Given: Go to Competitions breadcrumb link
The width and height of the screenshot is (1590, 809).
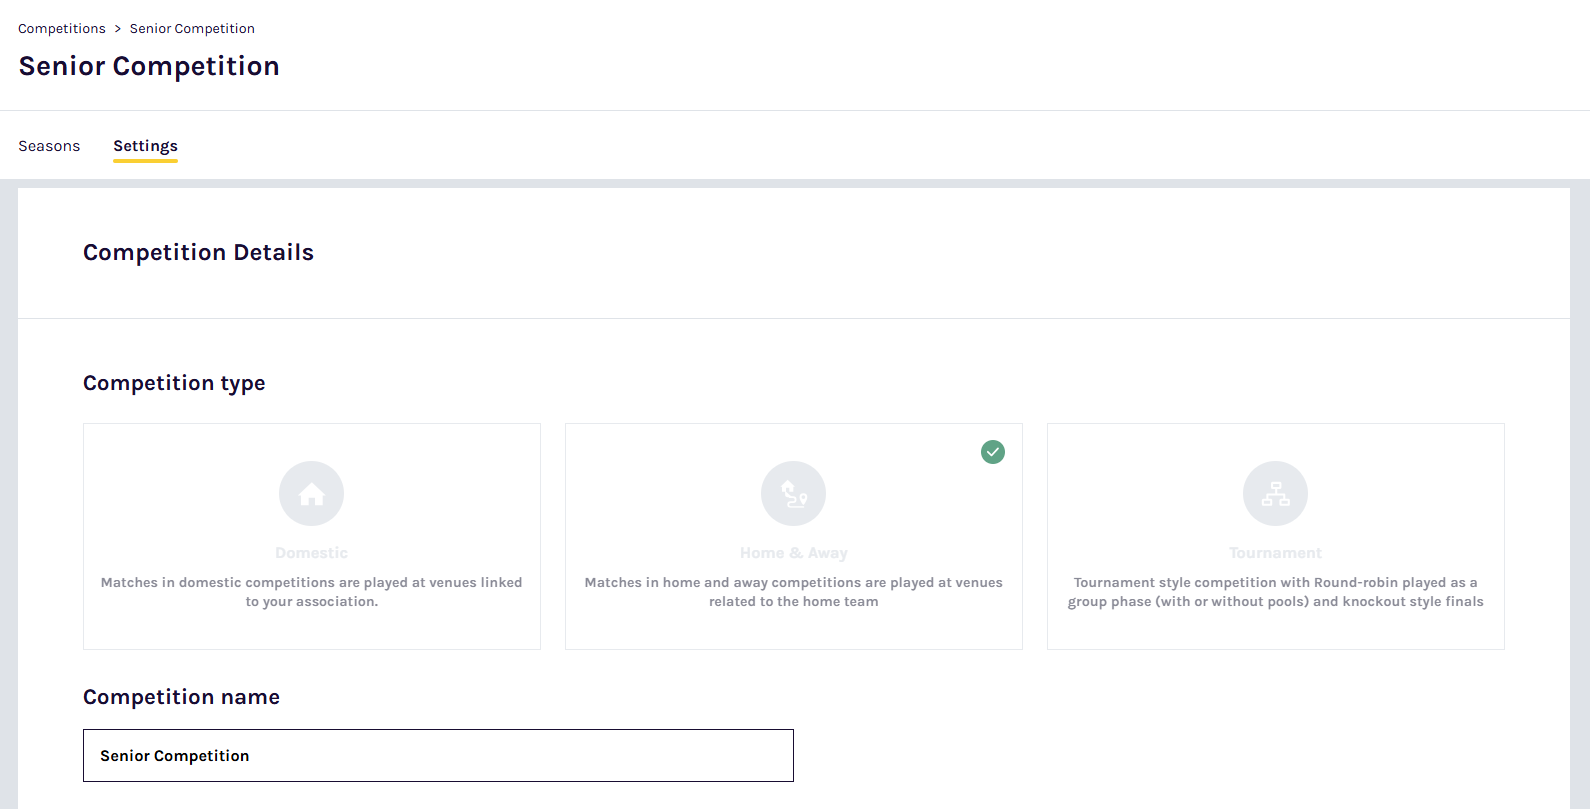Looking at the screenshot, I should click(x=62, y=29).
